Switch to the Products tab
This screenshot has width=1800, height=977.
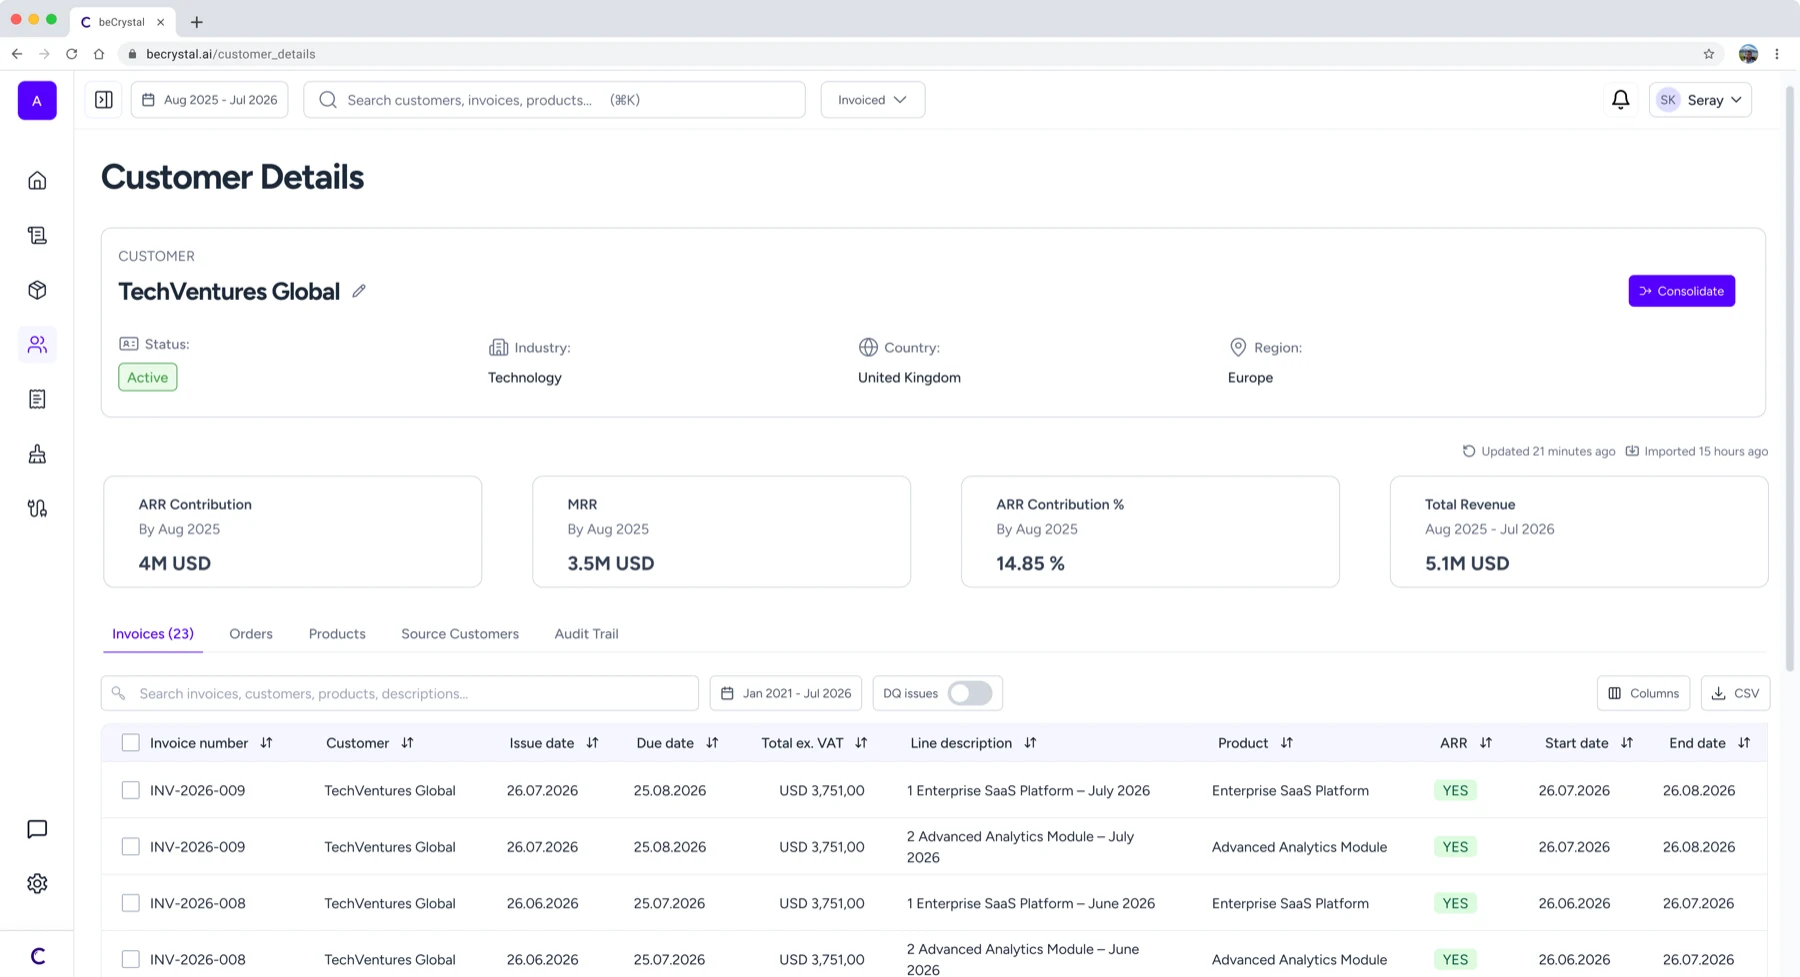click(337, 634)
